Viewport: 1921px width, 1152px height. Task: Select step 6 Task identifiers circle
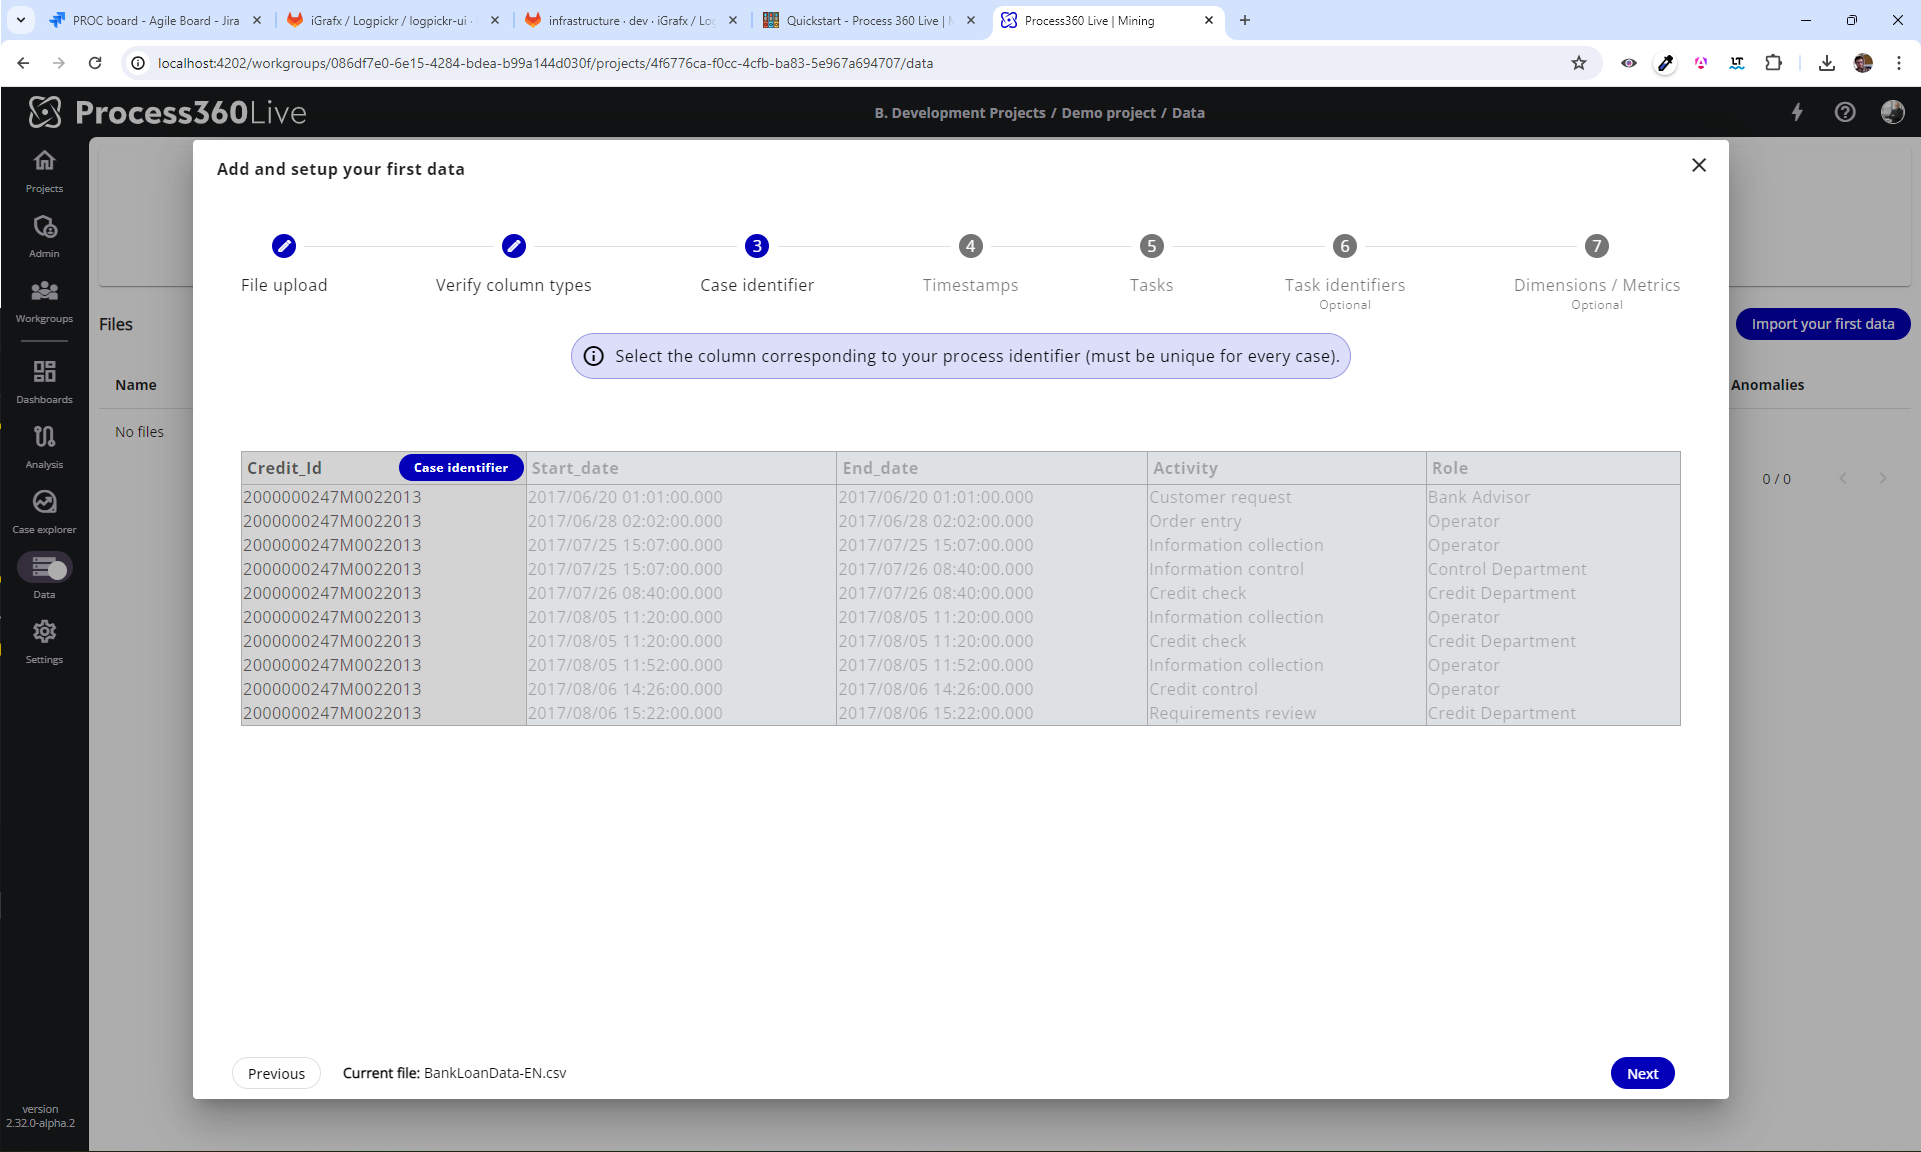[1345, 246]
